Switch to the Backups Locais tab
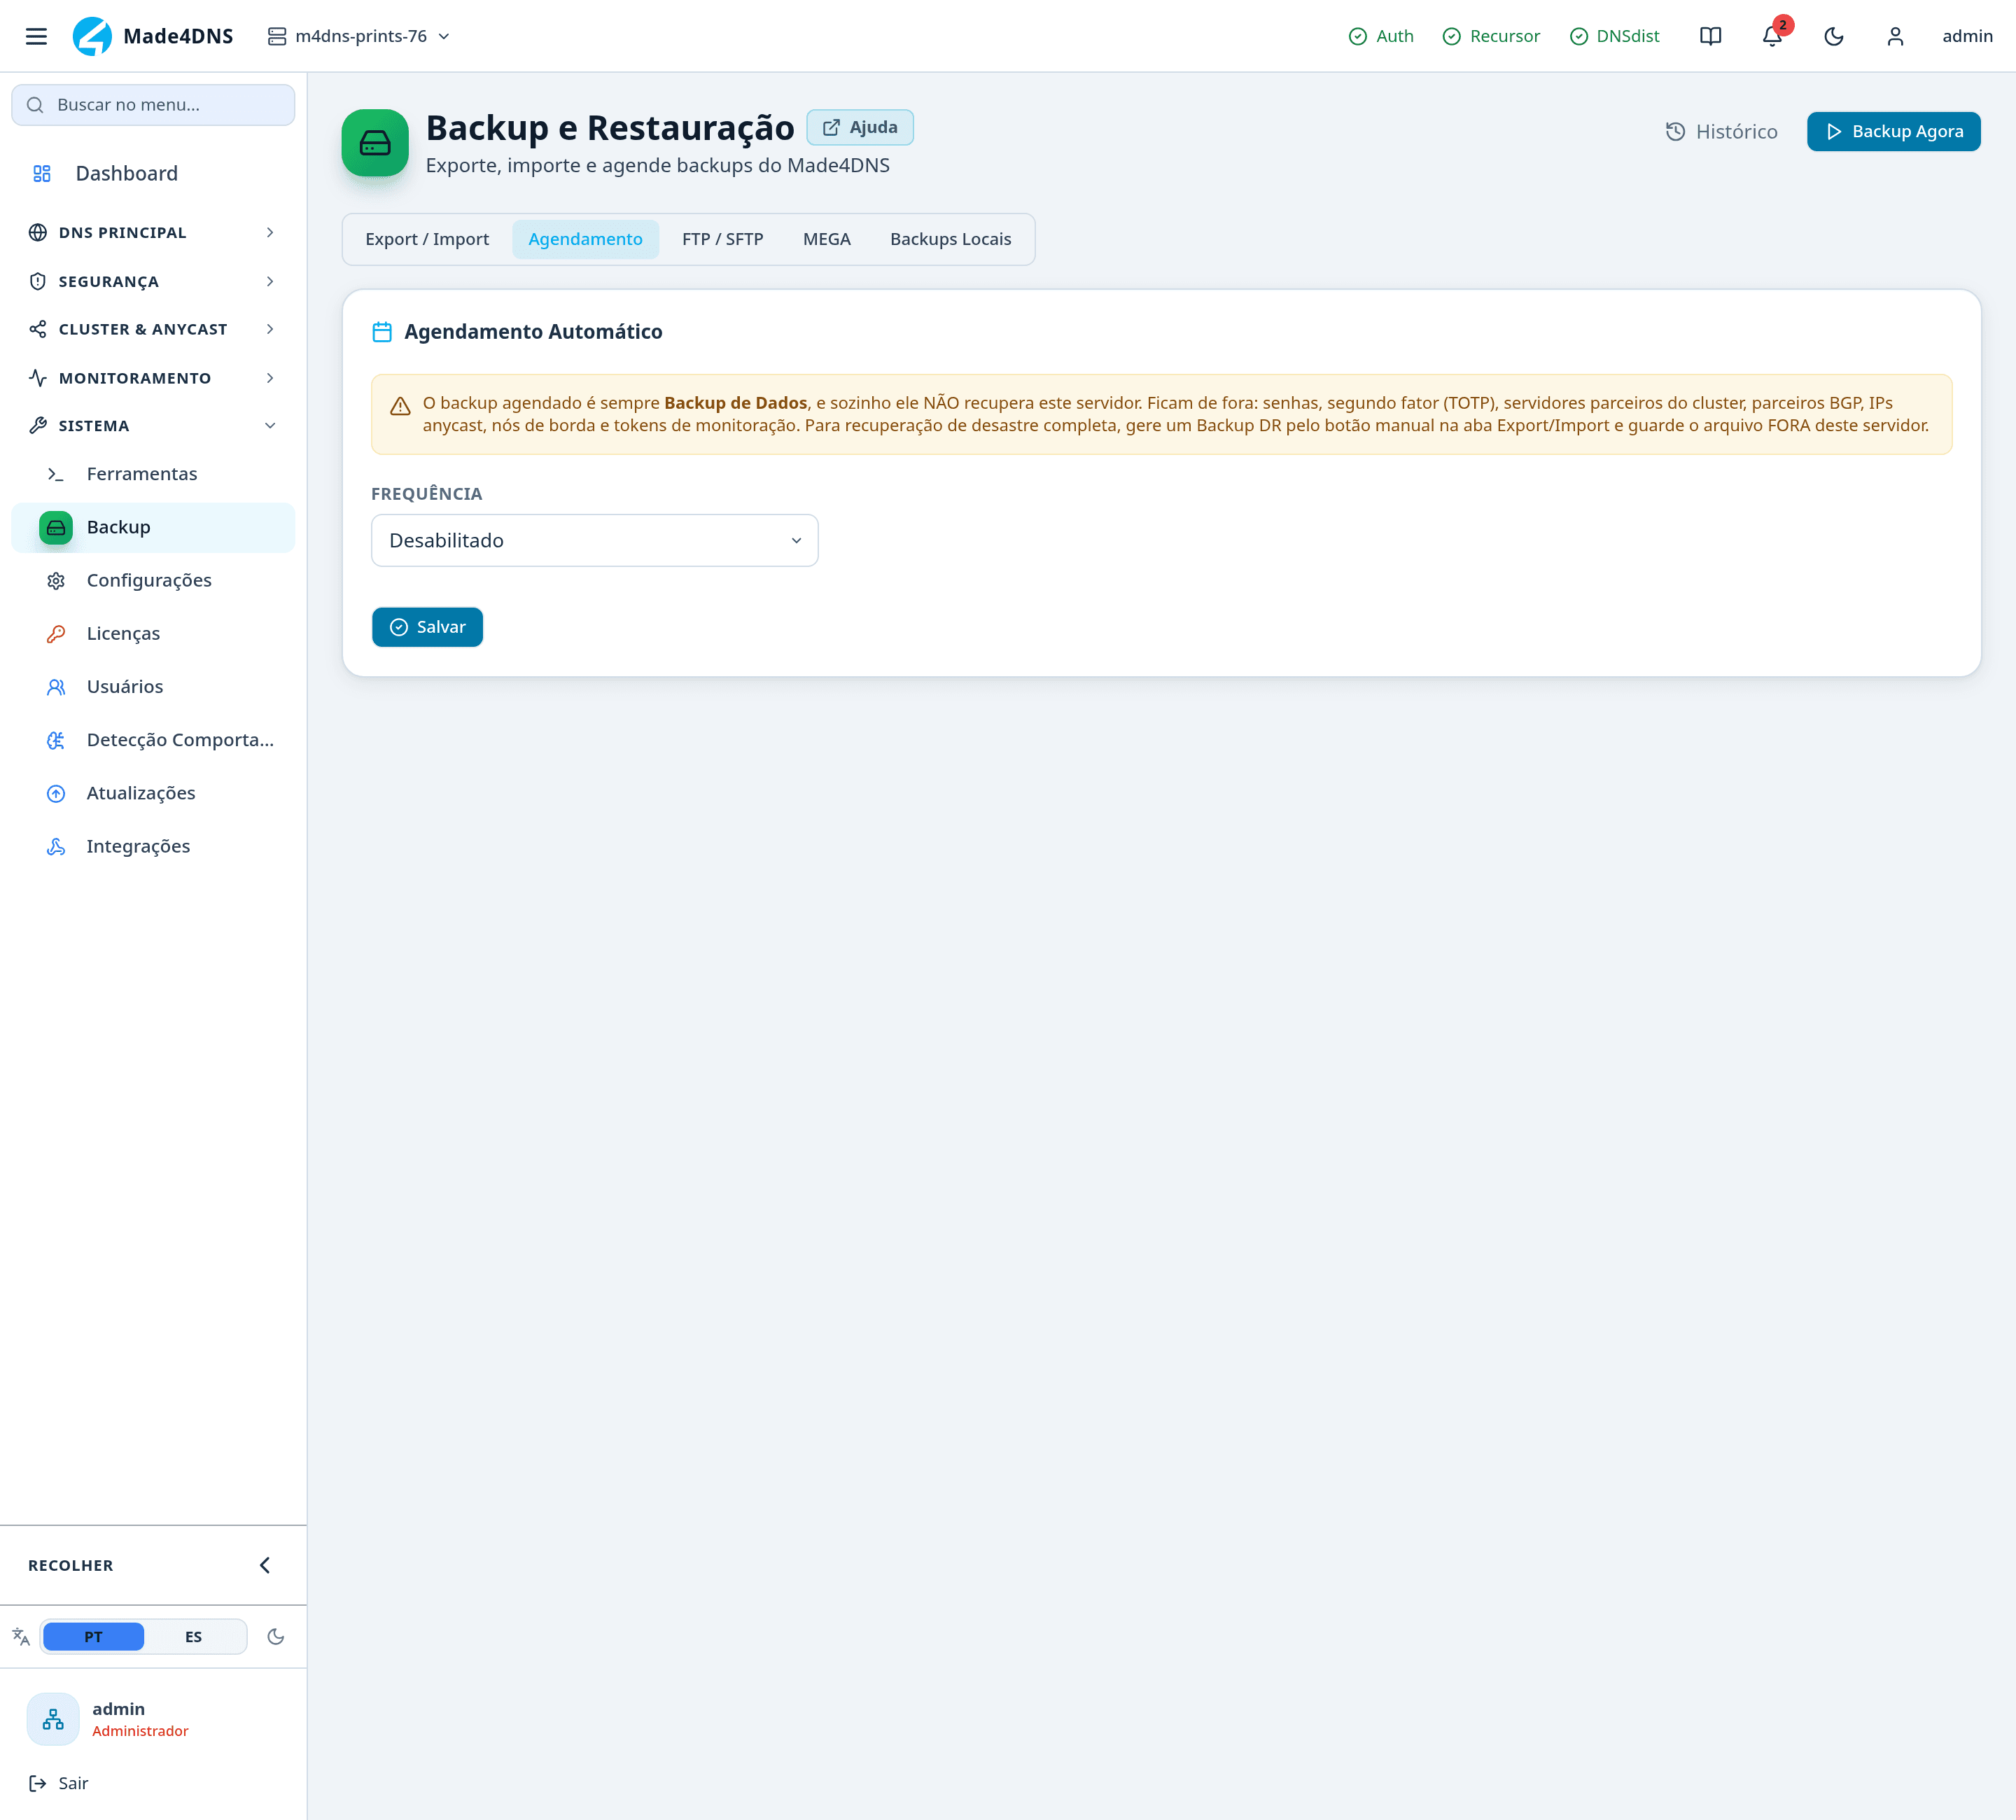Screen dimensions: 2016x1820 tap(950, 239)
